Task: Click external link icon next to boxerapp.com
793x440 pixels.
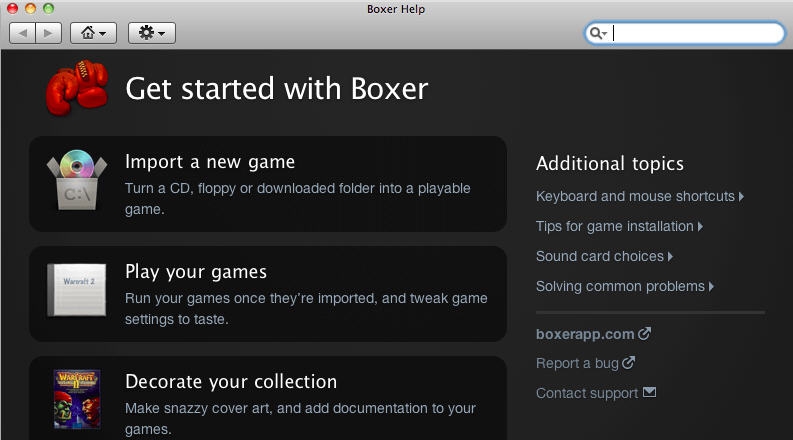Action: point(644,333)
